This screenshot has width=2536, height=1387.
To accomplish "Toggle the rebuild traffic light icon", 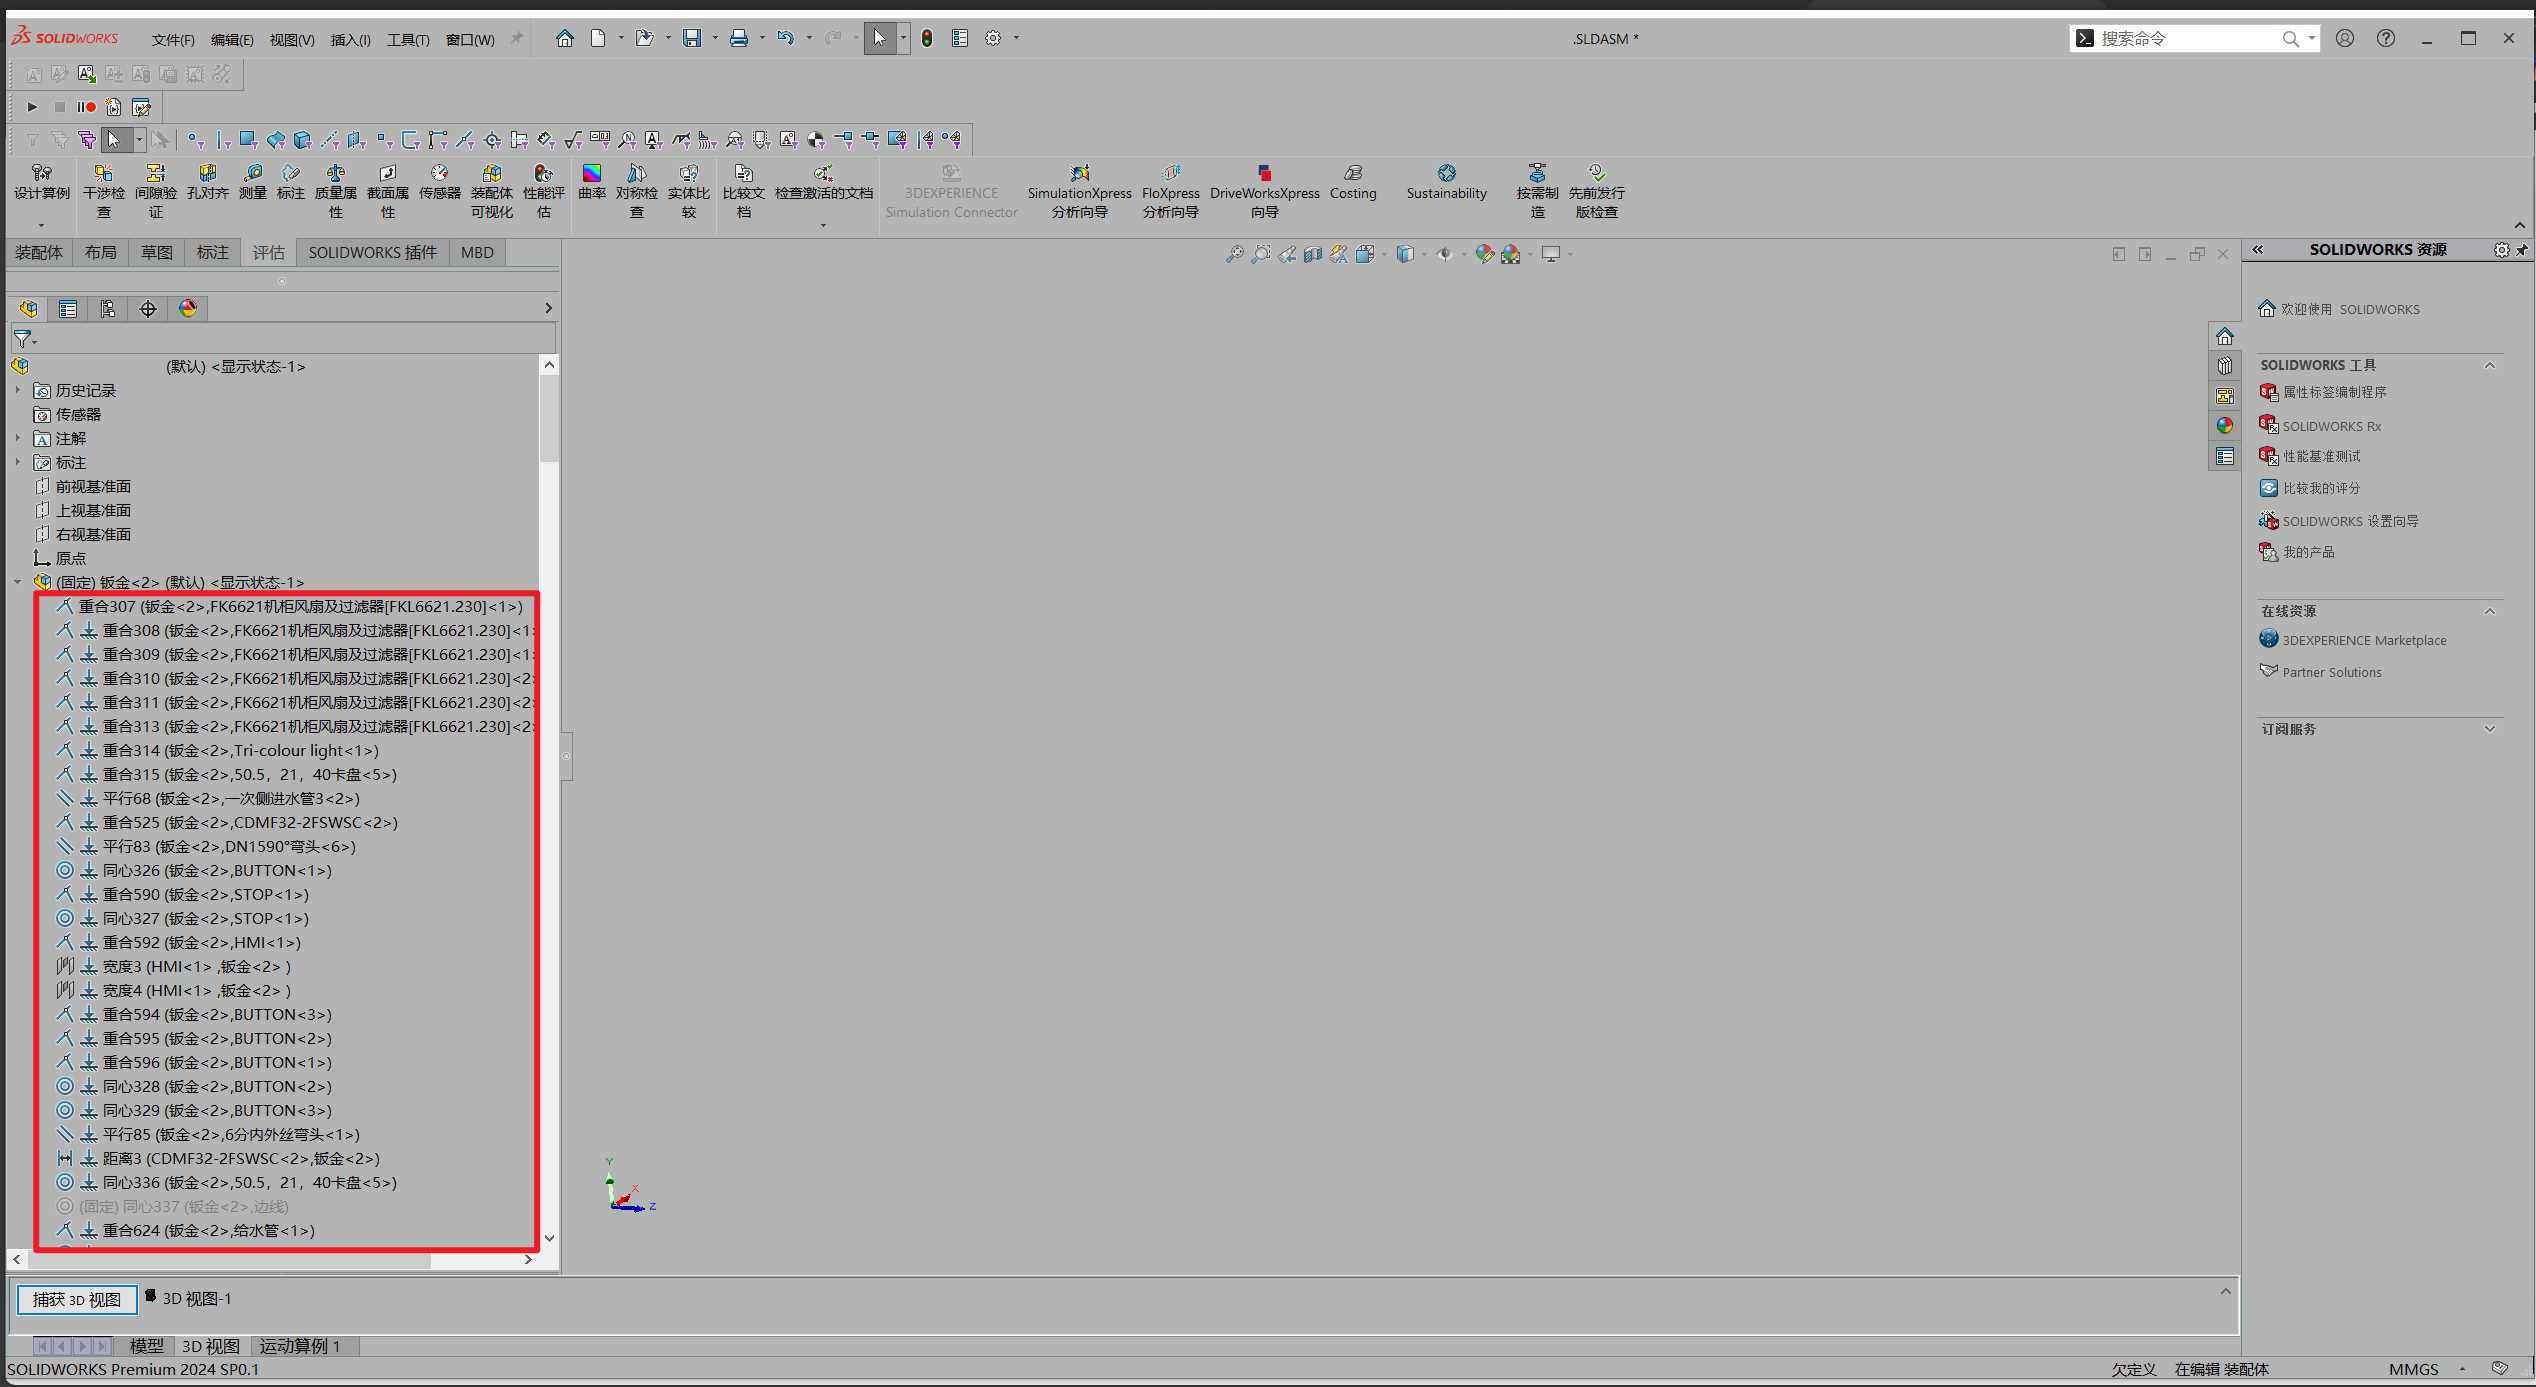I will [927, 38].
